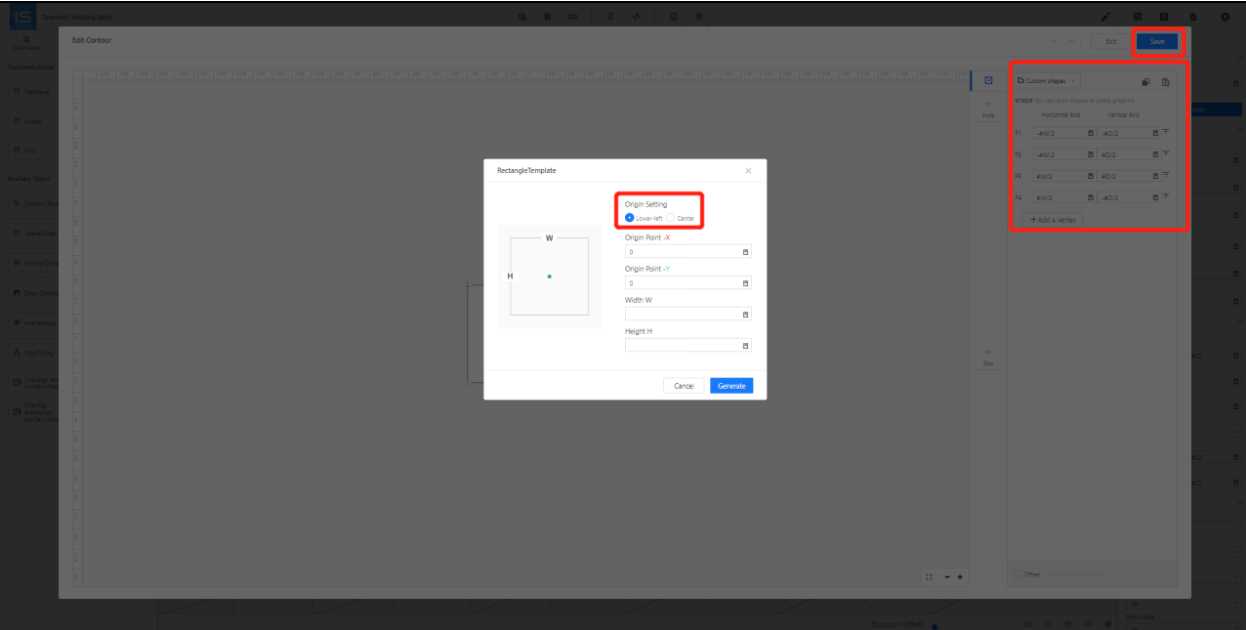Click the zoom out minus icon
1246x630 pixels.
(x=948, y=577)
